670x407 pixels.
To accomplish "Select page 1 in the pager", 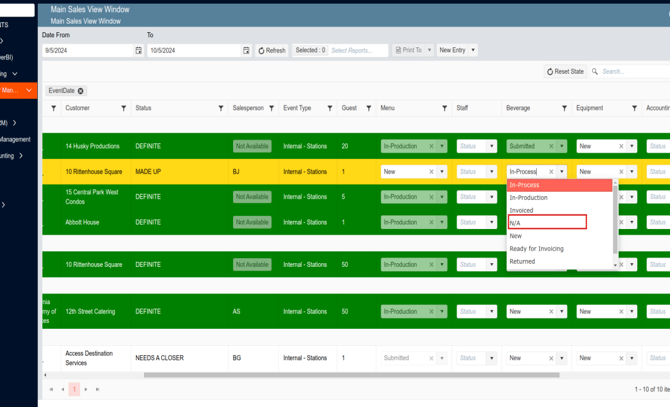I will click(x=74, y=389).
